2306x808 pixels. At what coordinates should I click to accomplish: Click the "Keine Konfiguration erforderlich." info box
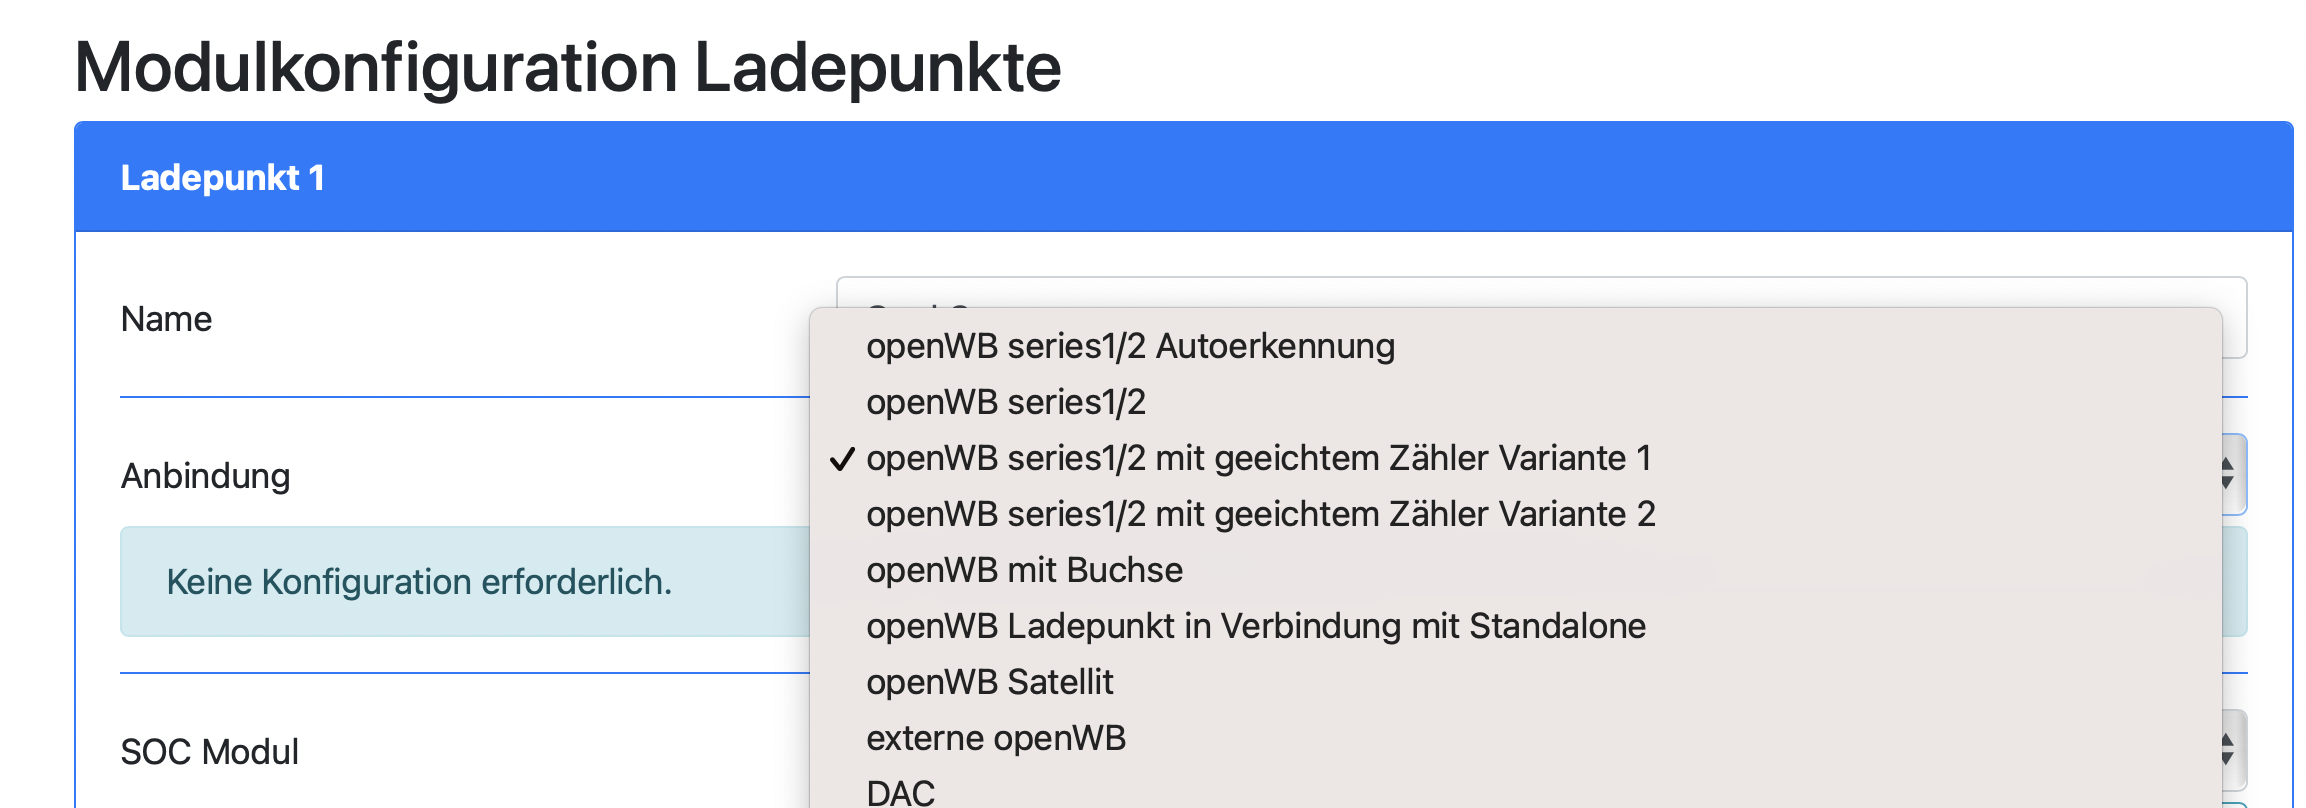coord(419,582)
